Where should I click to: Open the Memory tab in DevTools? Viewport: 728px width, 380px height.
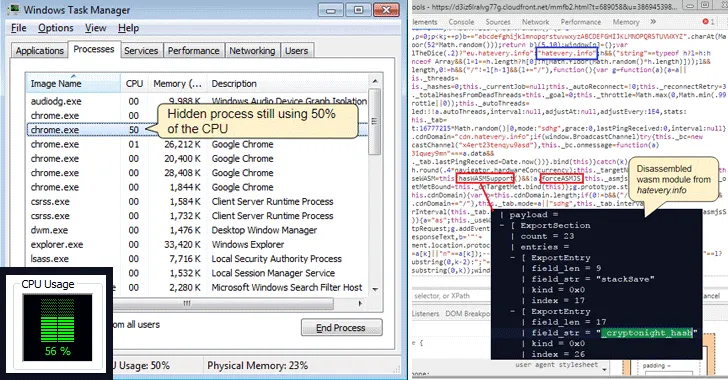626,22
